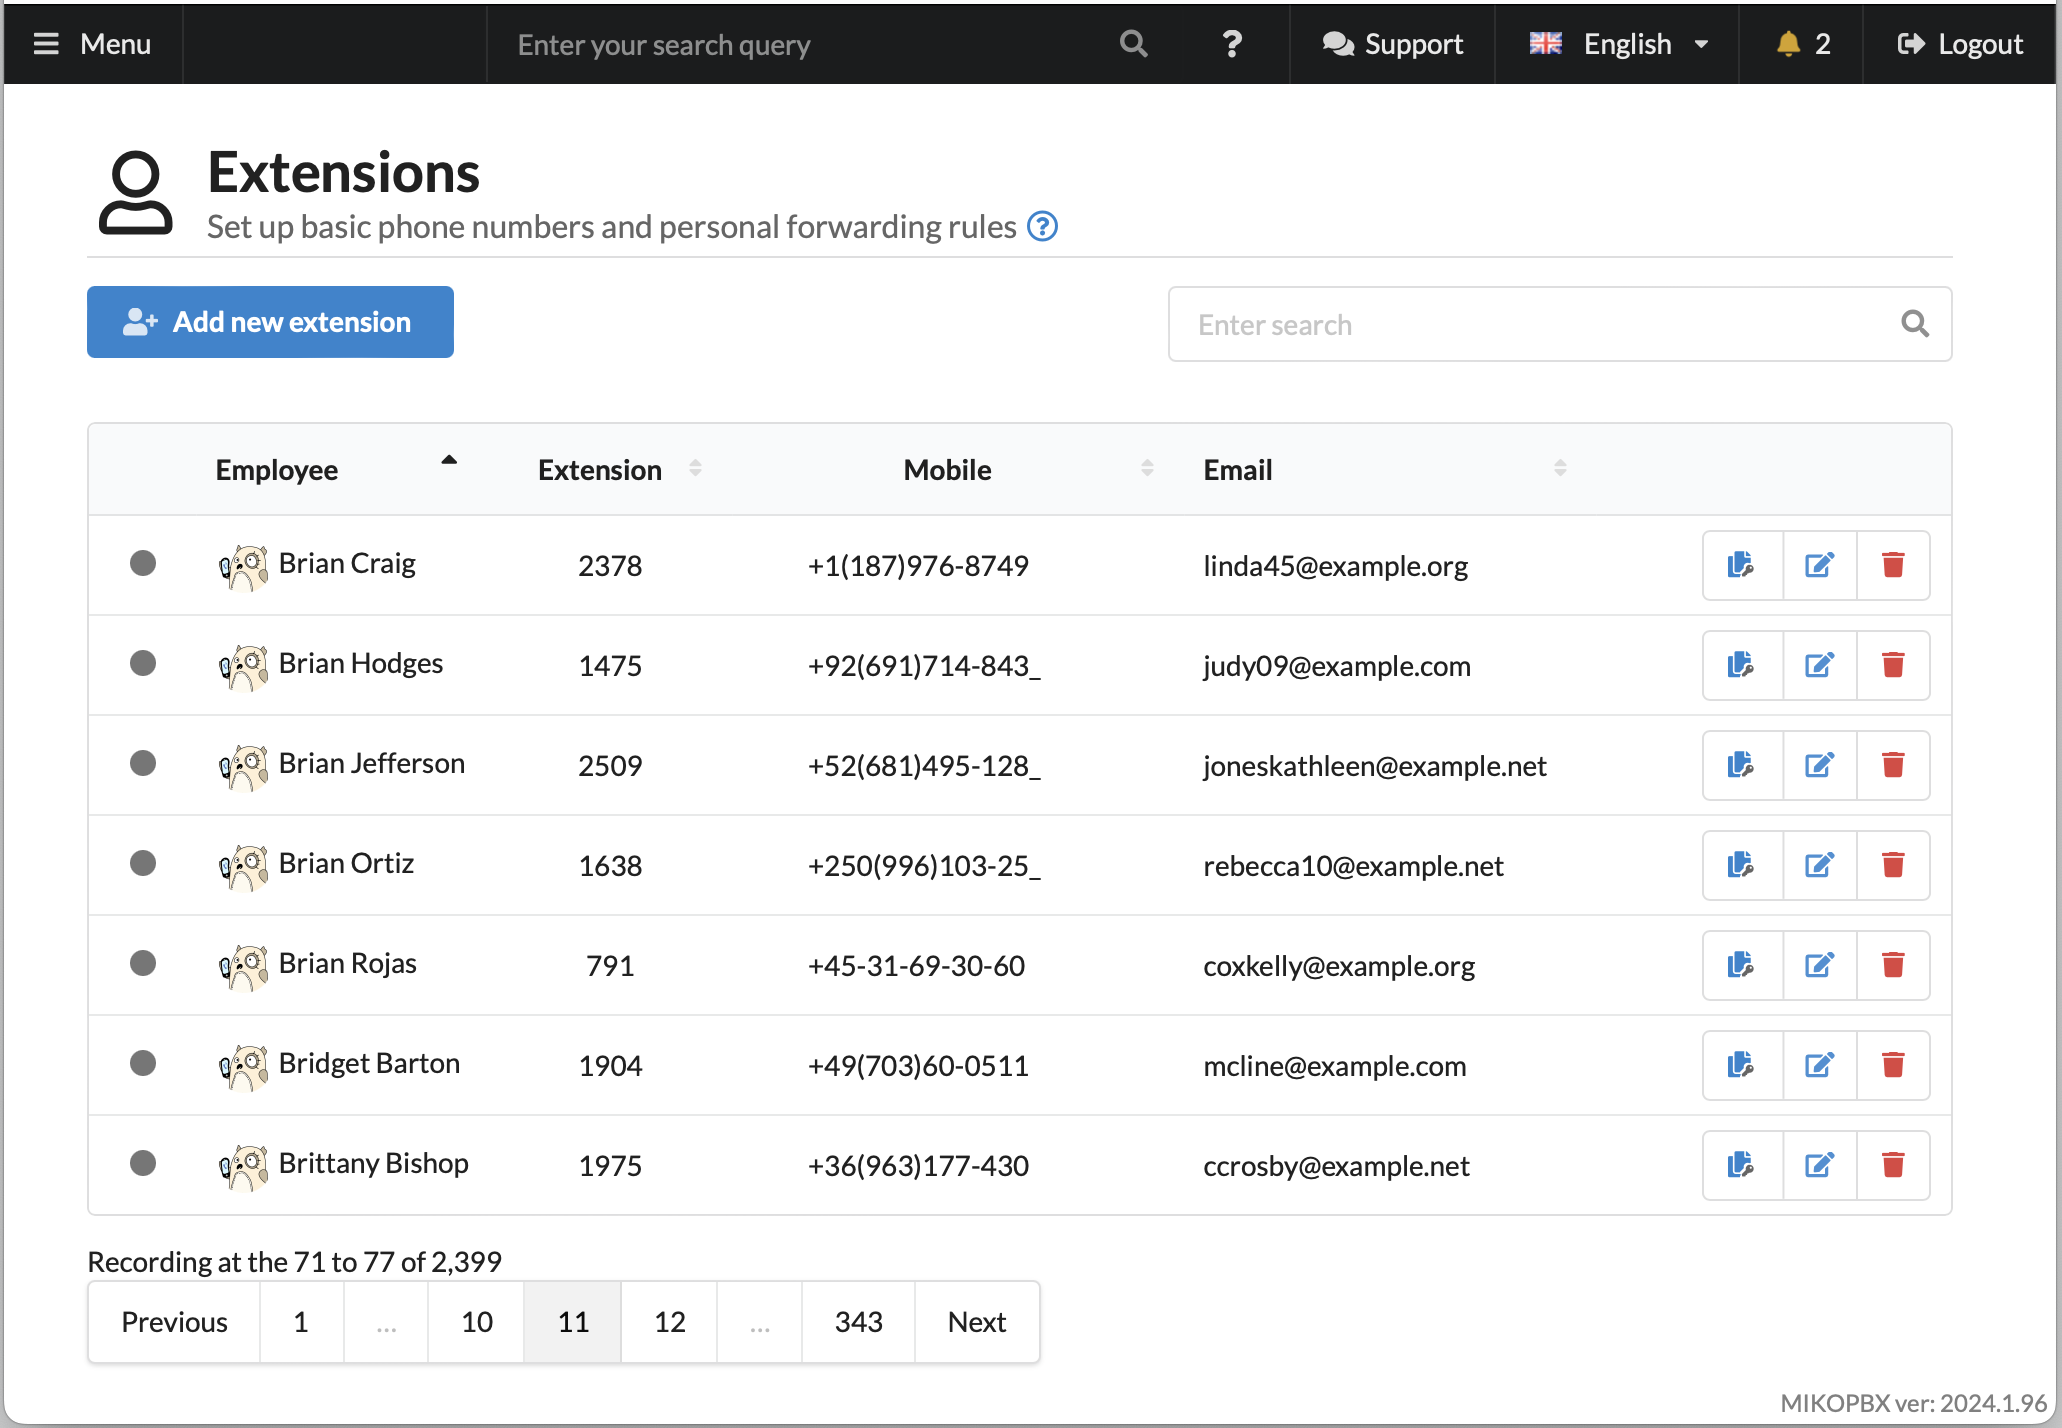The height and width of the screenshot is (1428, 2062).
Task: Open the main Menu
Action: [92, 44]
